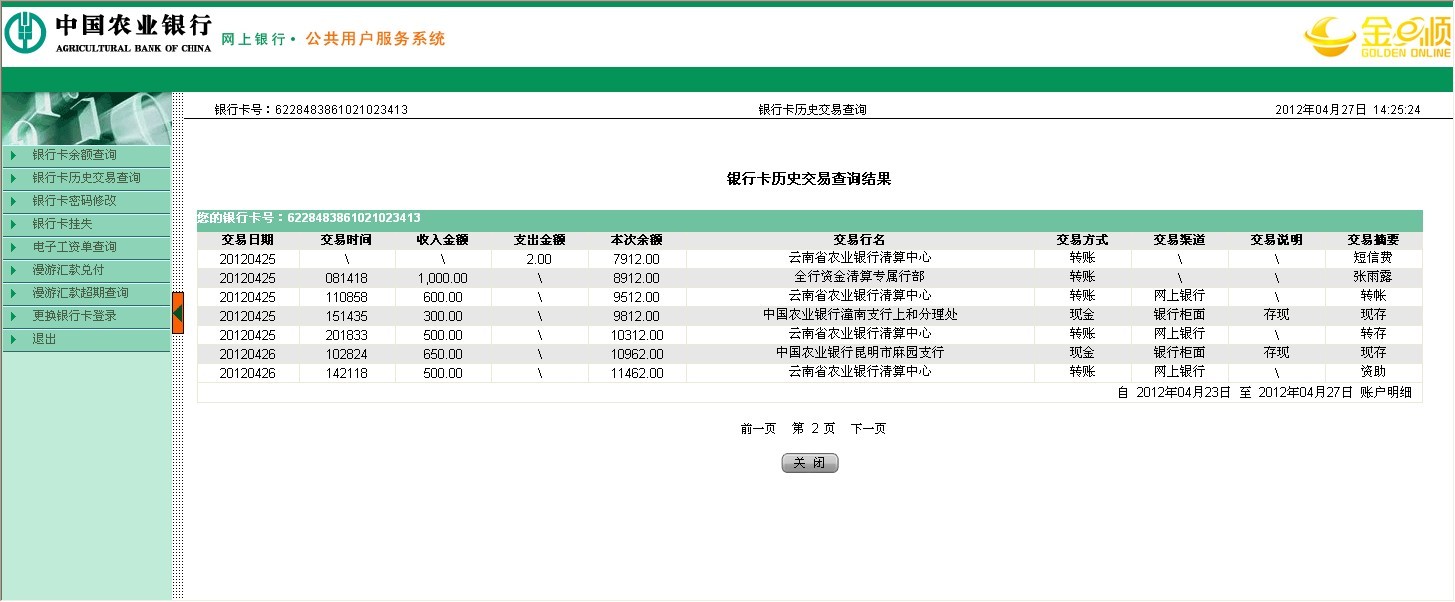Open 银行卡历史交易查询 in the sidebar
Image resolution: width=1455 pixels, height=602 pixels.
[x=86, y=178]
